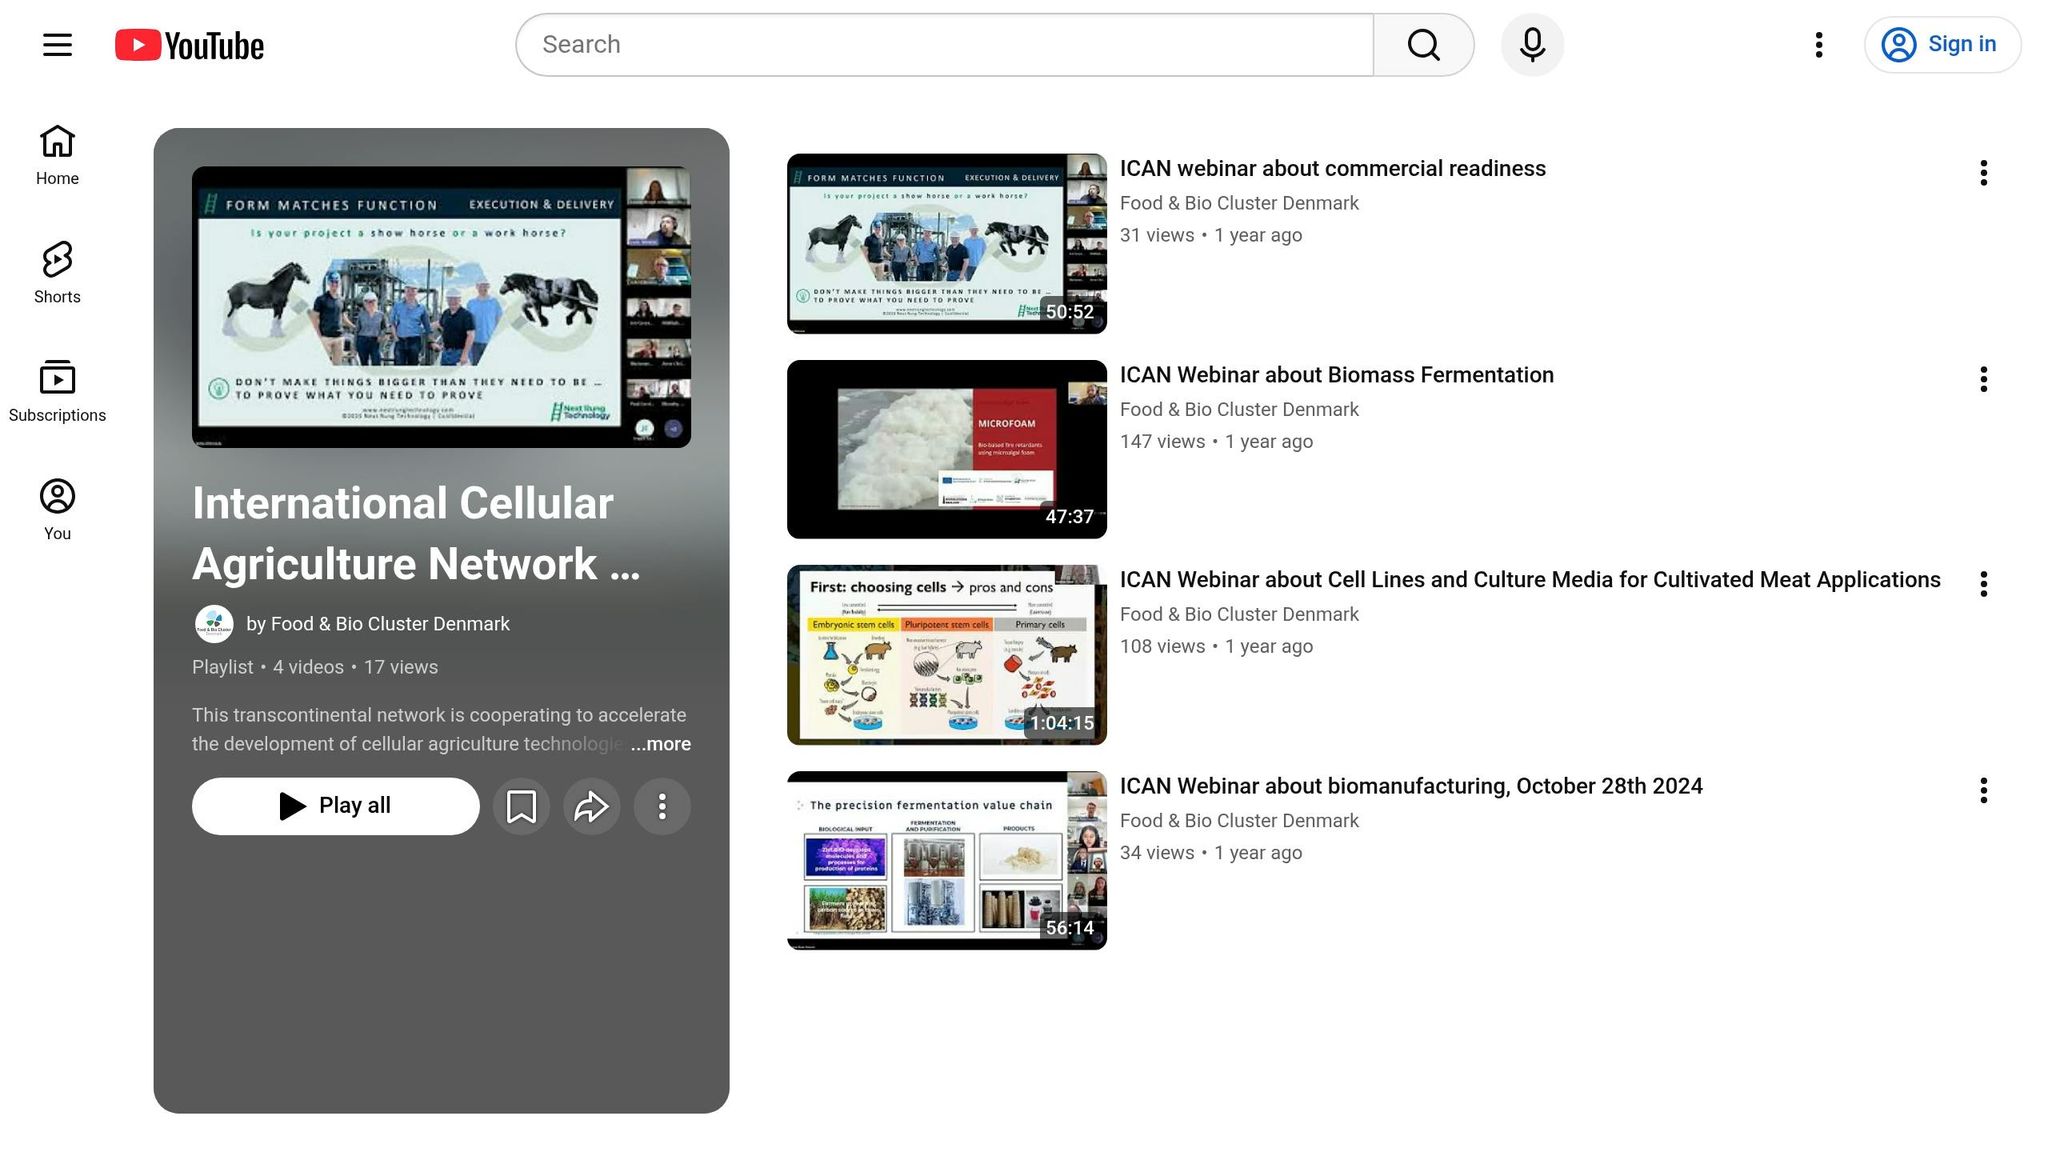The width and height of the screenshot is (2048, 1152).
Task: Open playlist more actions three-dot button
Action: pyautogui.click(x=662, y=806)
